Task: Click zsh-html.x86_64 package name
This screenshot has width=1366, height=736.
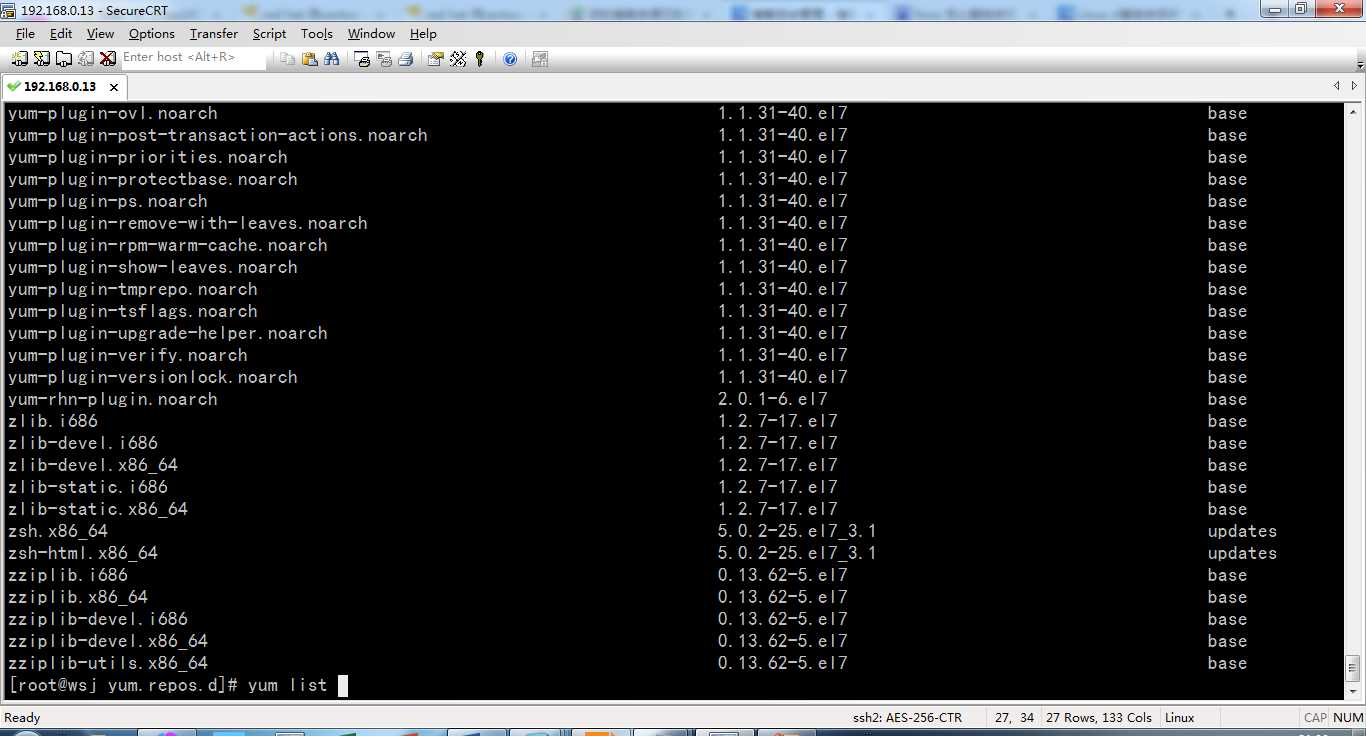Action: pyautogui.click(x=83, y=553)
